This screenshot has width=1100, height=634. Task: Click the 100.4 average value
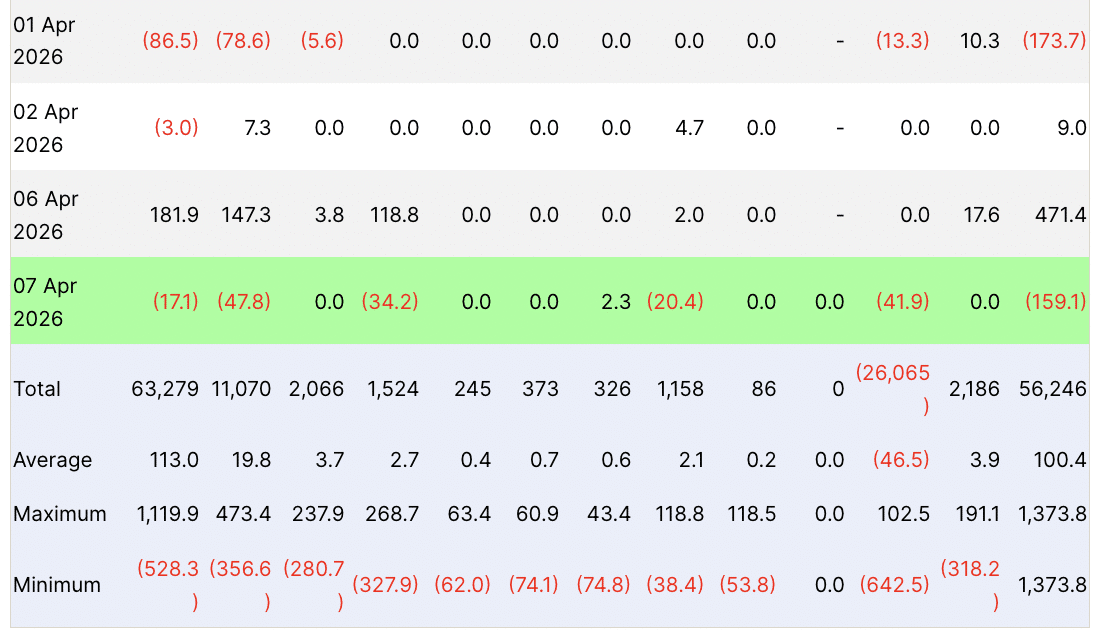click(x=1062, y=460)
